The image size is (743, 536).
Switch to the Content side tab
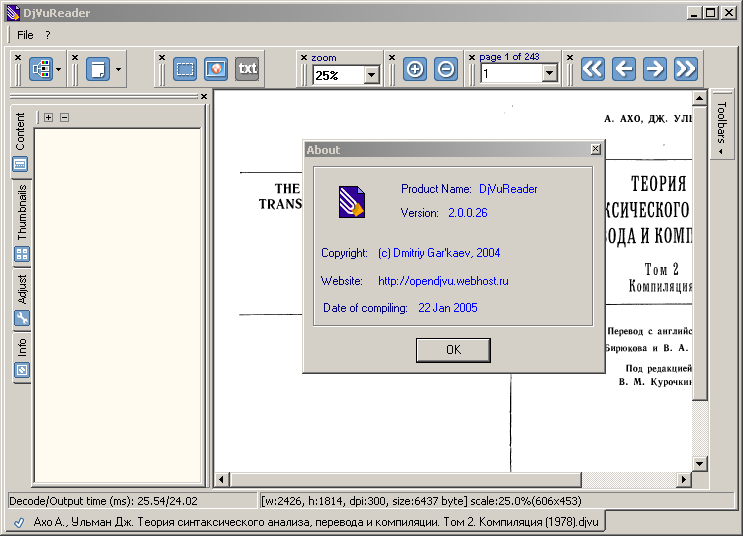(20, 142)
